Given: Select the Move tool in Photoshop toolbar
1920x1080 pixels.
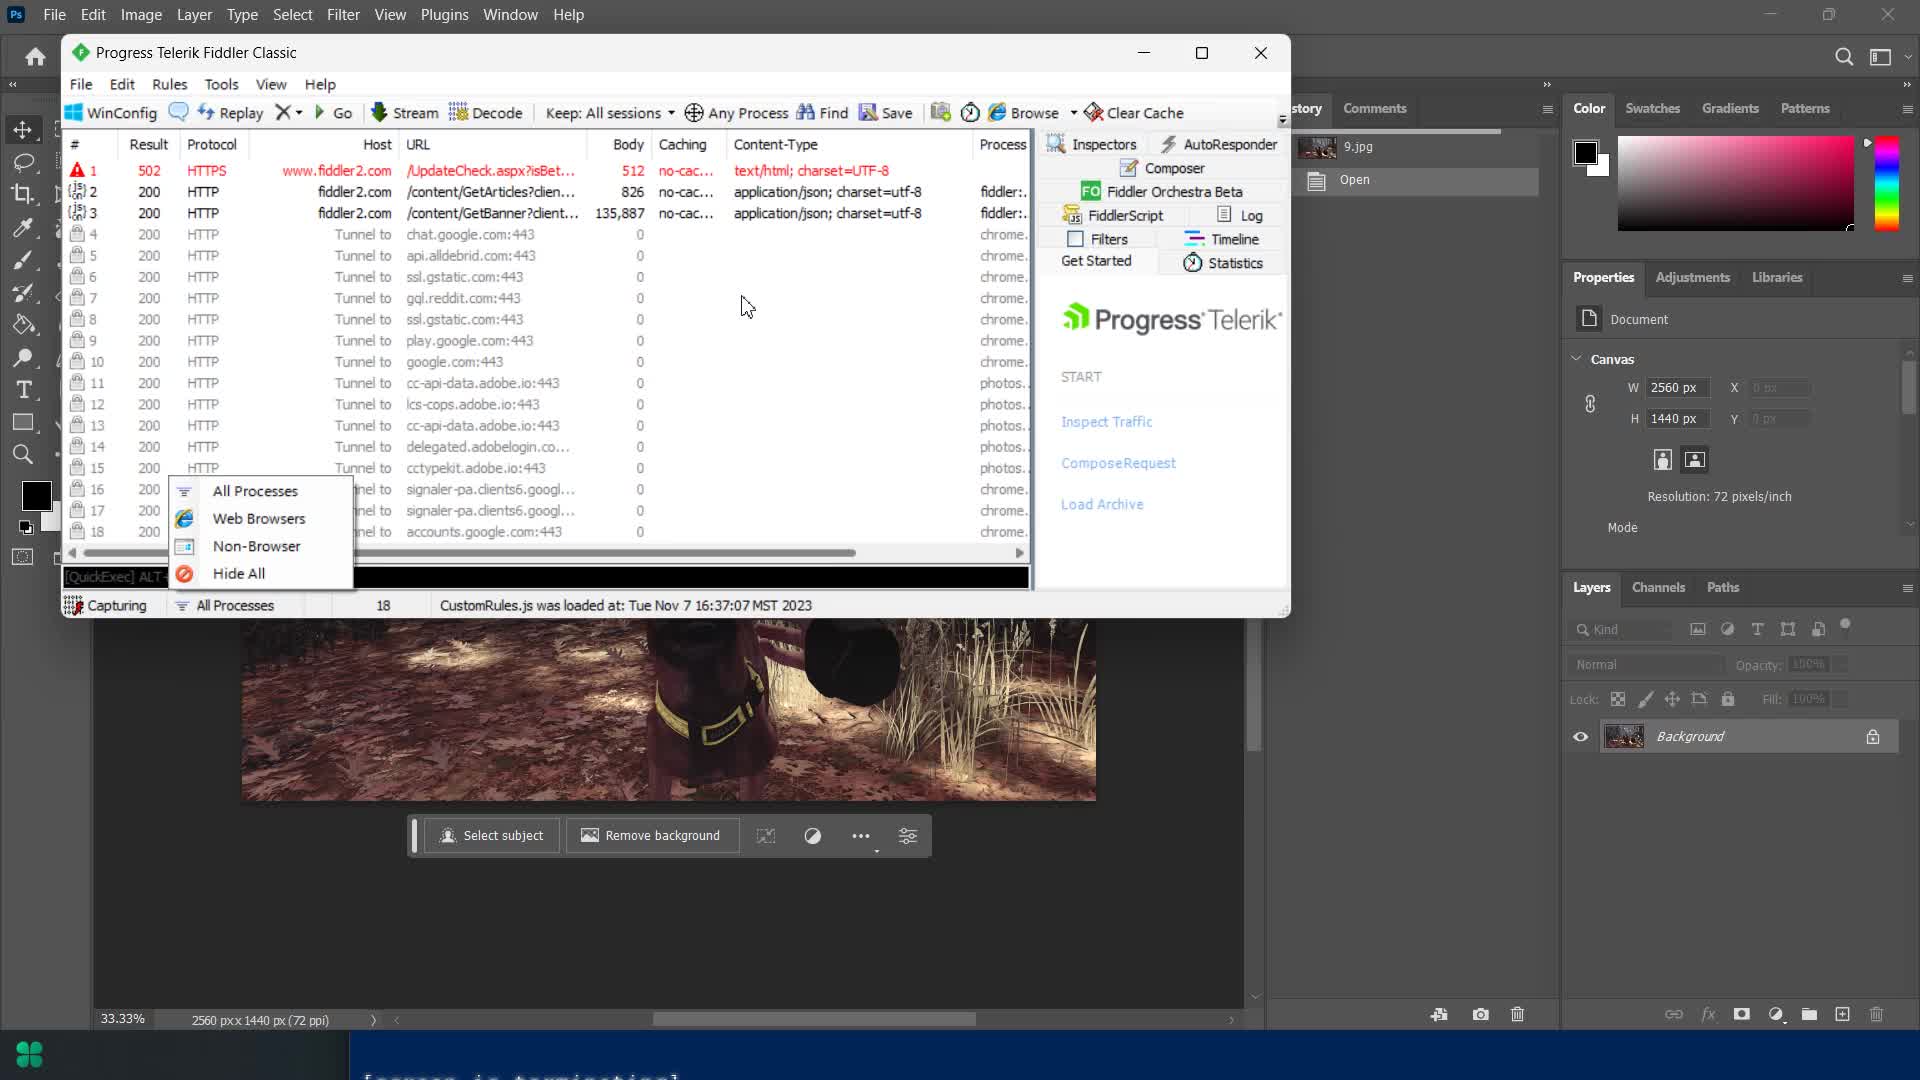Looking at the screenshot, I should point(22,129).
